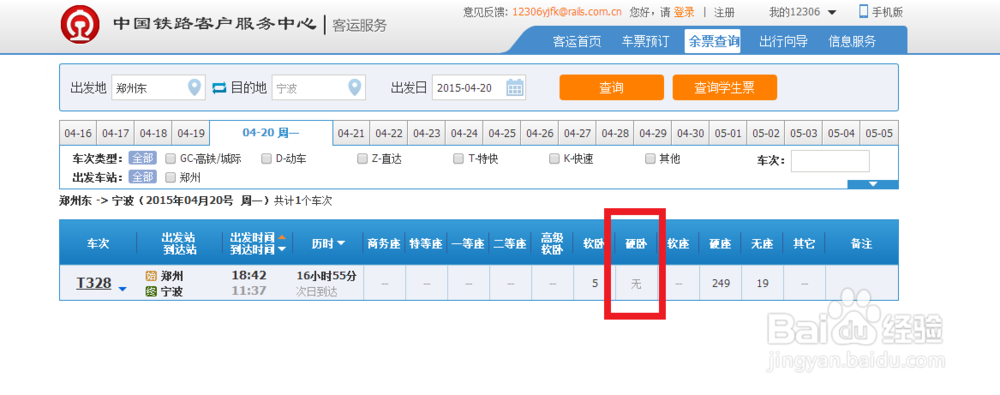Click the 出发地 input field 郑州东
This screenshot has width=1000, height=395.
click(158, 87)
